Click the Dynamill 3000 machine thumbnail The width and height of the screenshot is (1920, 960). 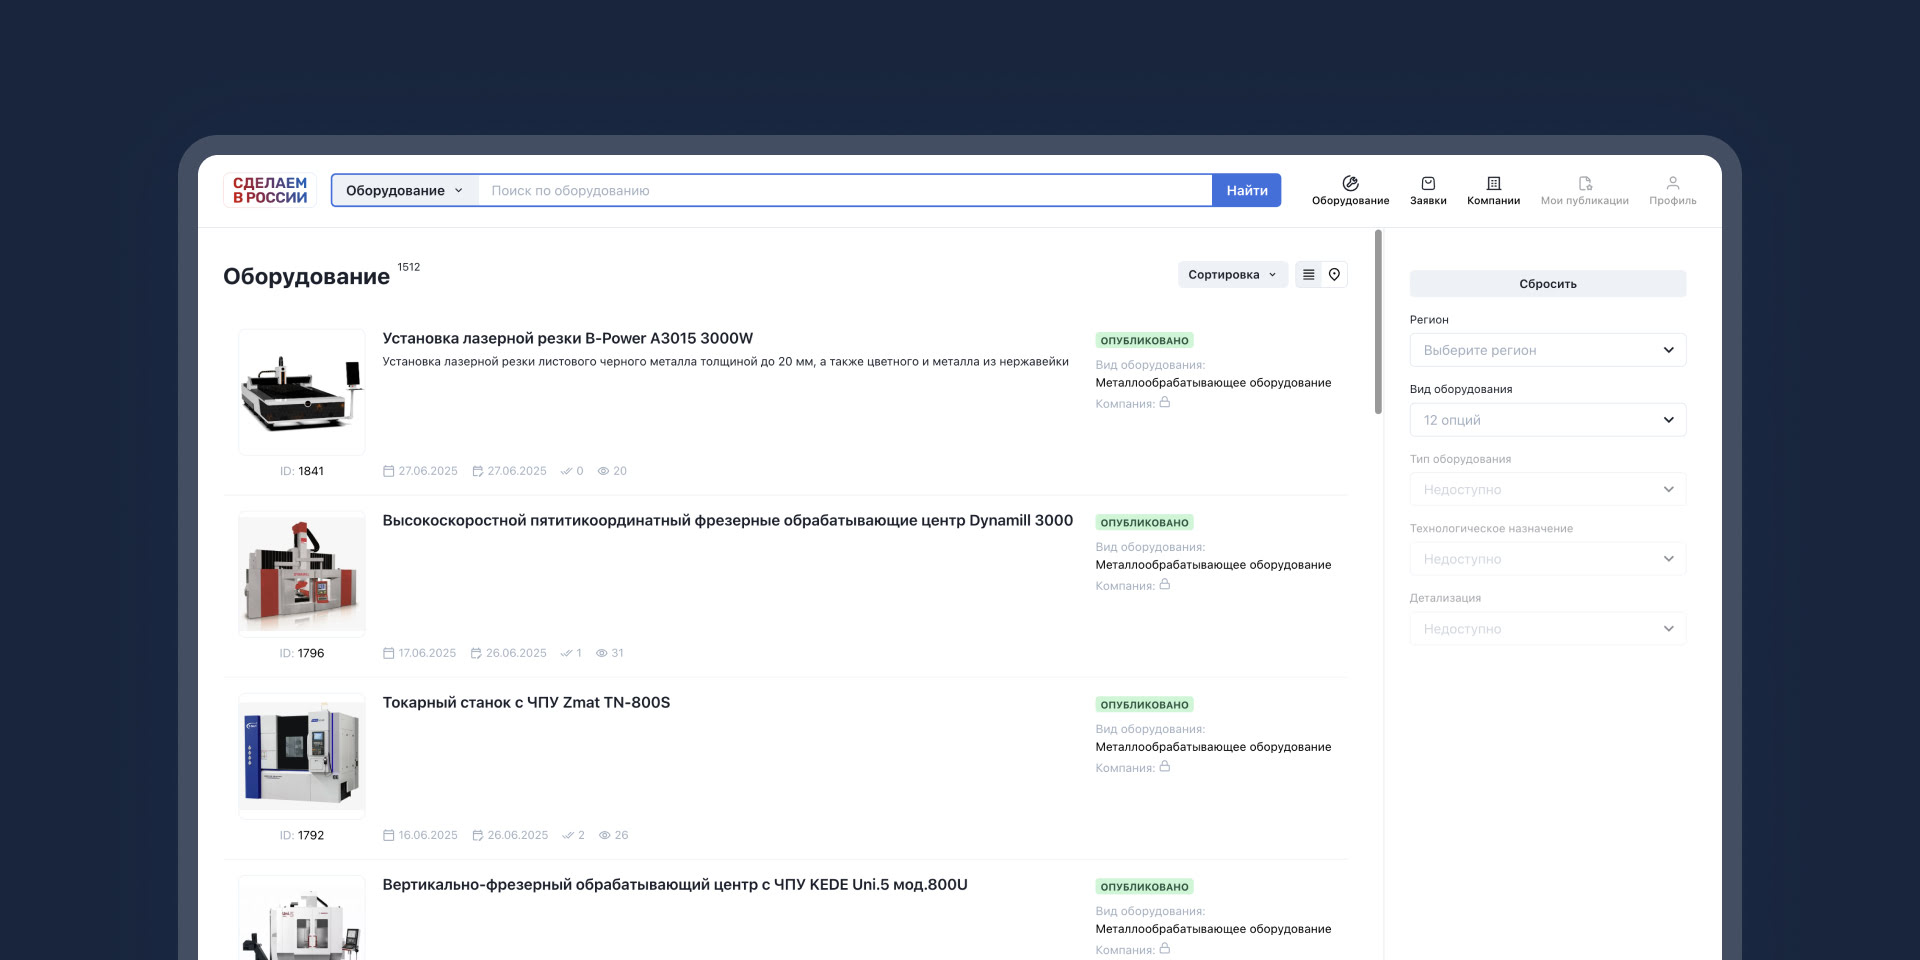click(302, 574)
